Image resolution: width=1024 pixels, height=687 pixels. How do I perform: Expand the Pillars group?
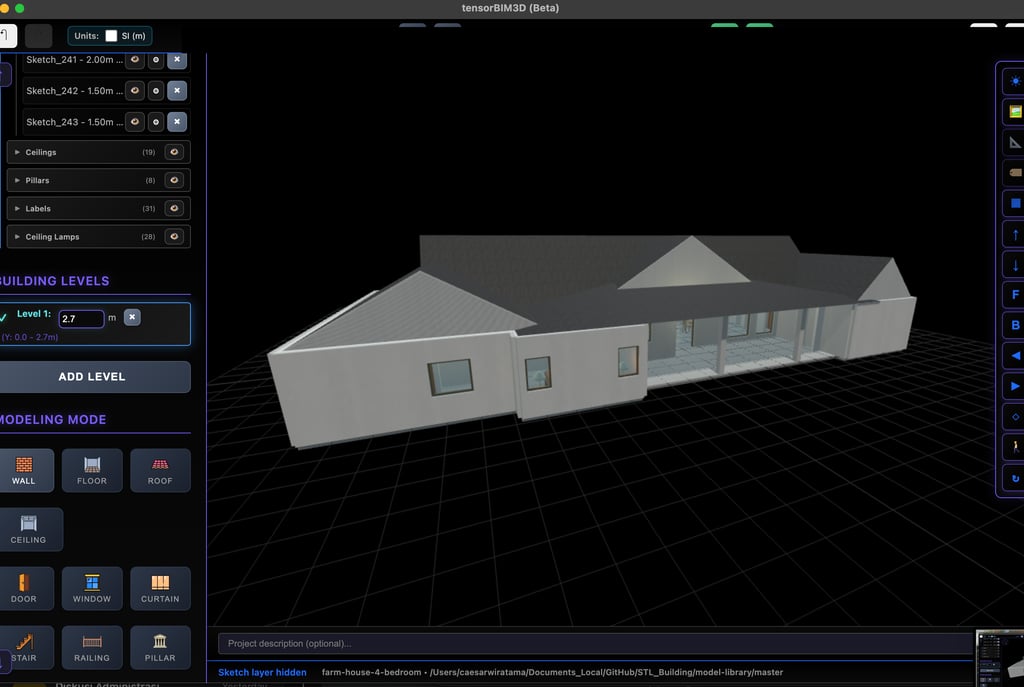tap(17, 180)
